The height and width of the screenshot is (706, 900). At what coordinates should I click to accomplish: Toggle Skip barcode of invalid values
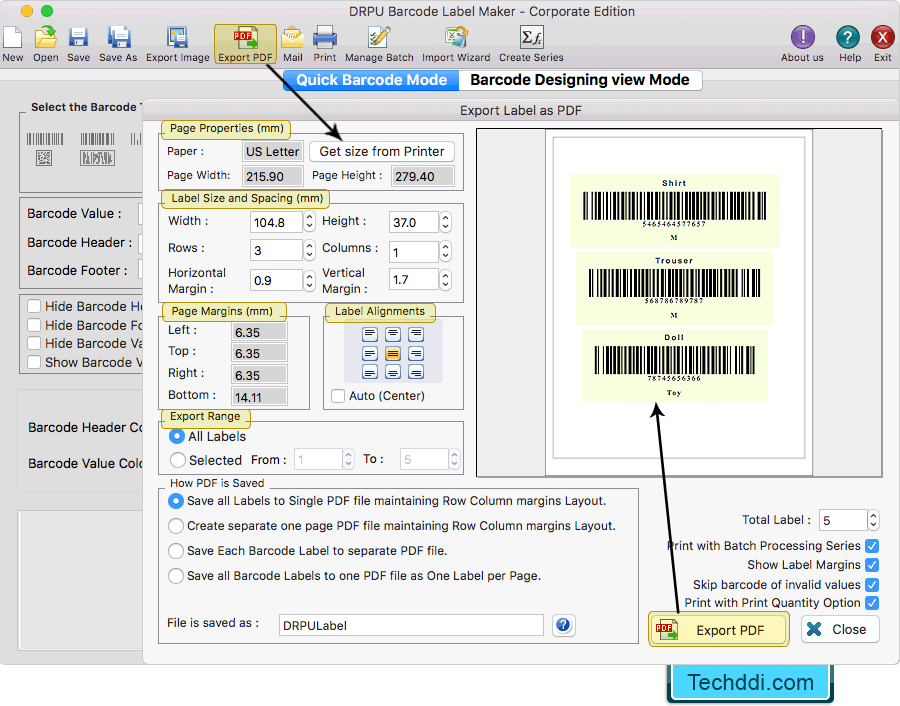click(x=872, y=585)
